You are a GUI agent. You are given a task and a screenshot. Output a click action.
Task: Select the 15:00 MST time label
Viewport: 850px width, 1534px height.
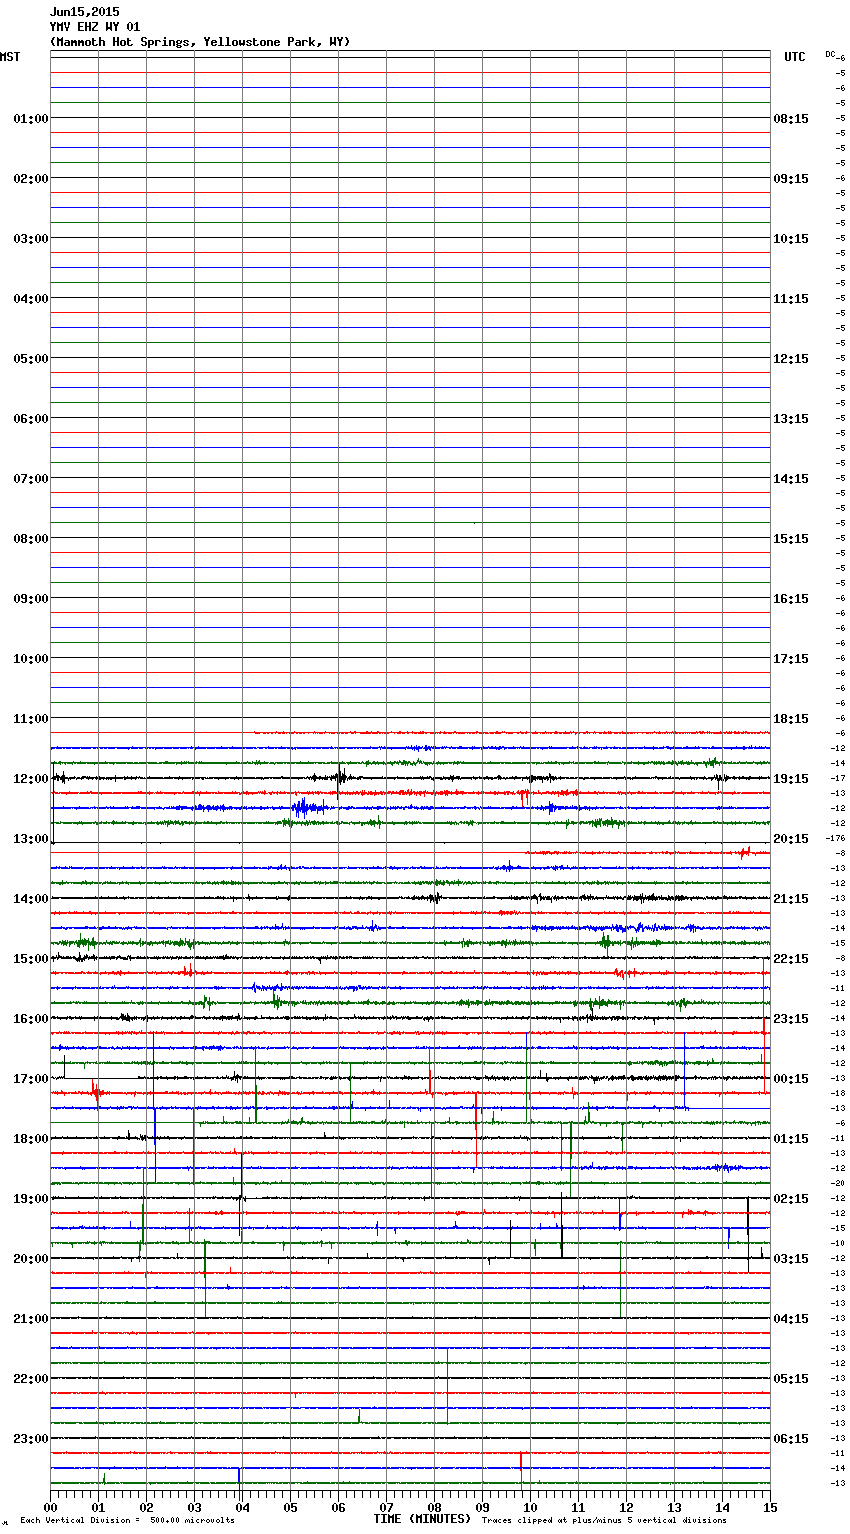coord(31,959)
